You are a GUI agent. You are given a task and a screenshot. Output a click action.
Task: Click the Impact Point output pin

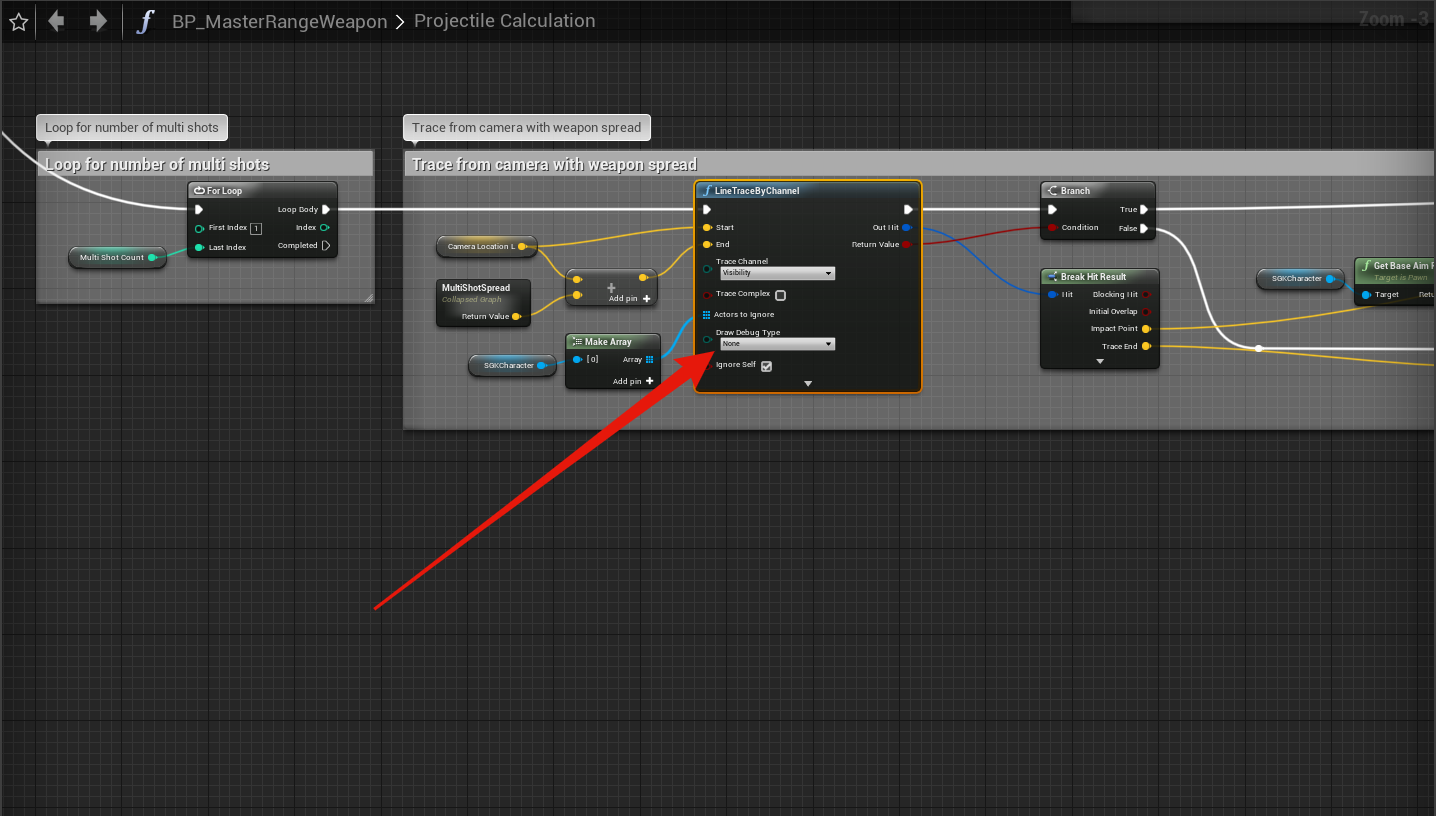click(x=1146, y=329)
